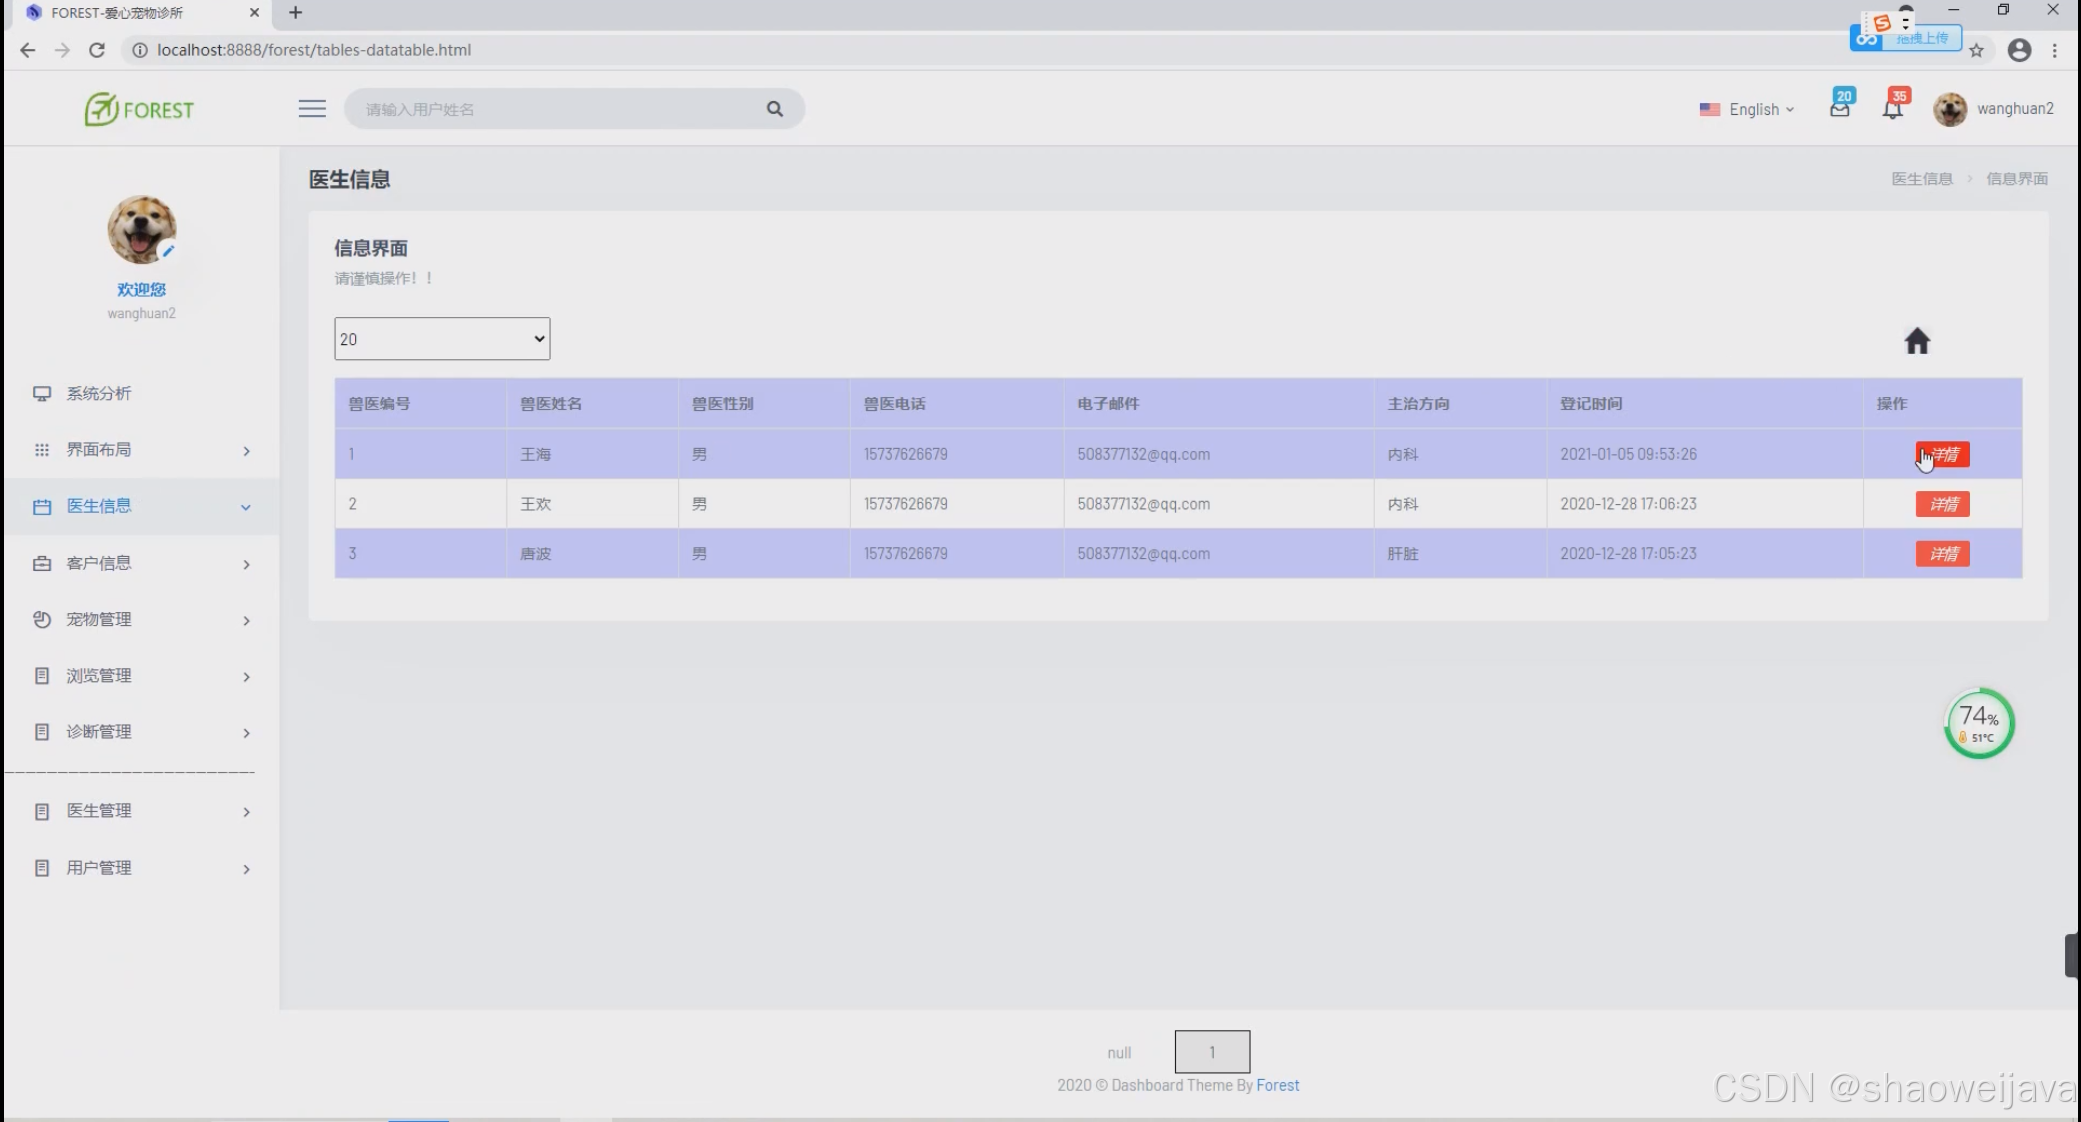2081x1122 pixels.
Task: Open the English language dropdown
Action: [x=1747, y=109]
